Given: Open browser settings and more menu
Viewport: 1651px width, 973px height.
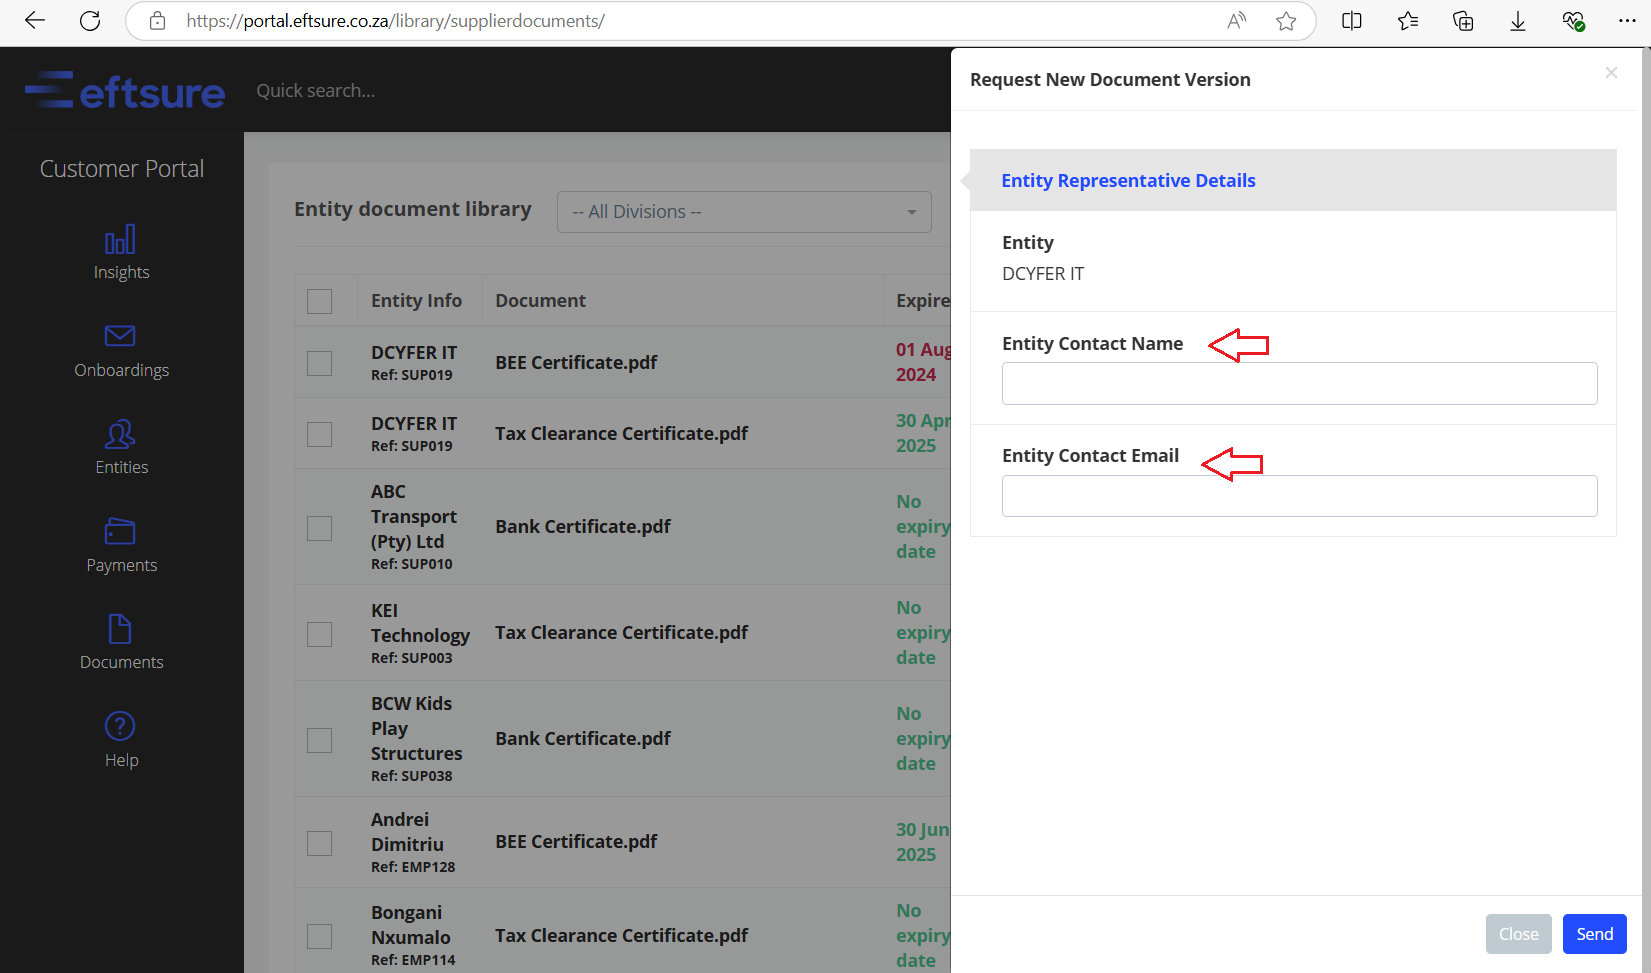Looking at the screenshot, I should tap(1627, 21).
